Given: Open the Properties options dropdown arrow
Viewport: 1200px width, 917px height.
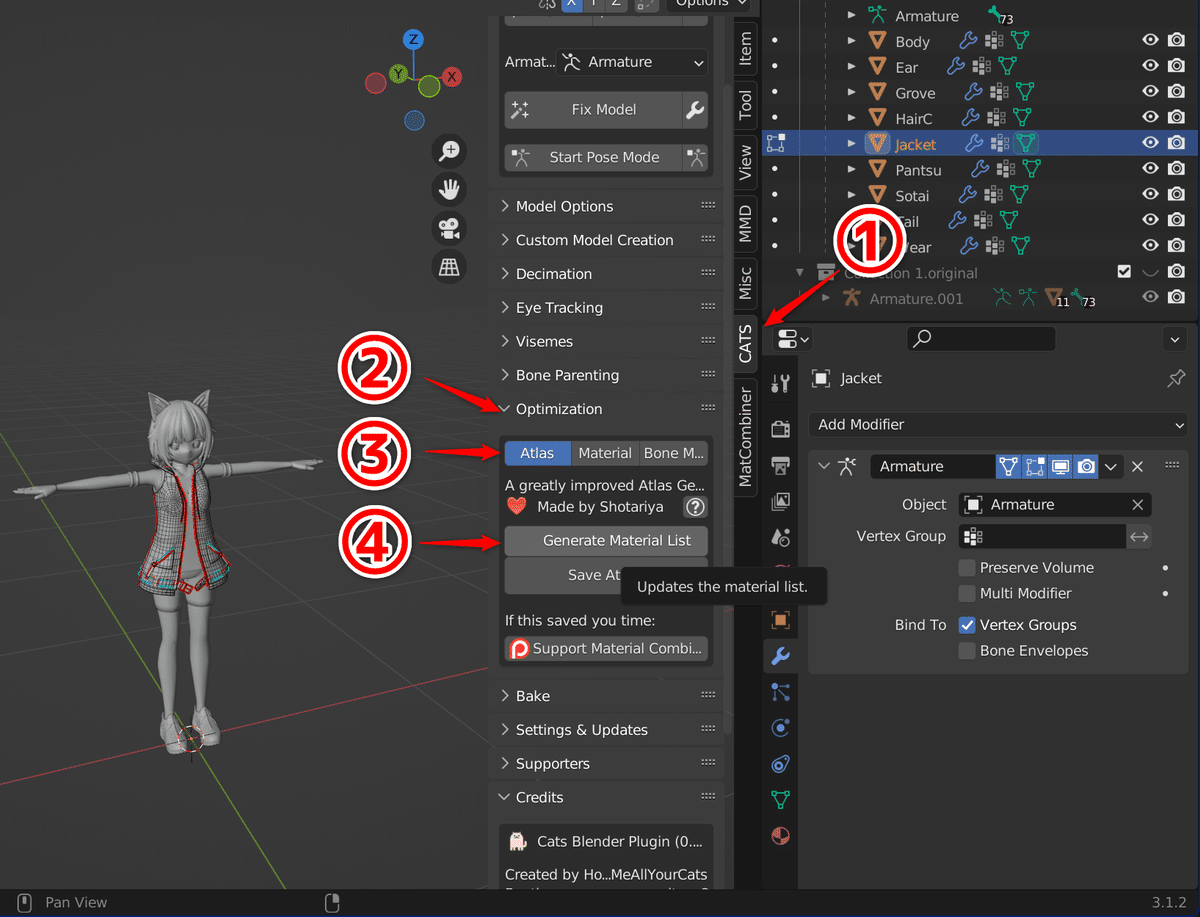Looking at the screenshot, I should click(x=1176, y=339).
